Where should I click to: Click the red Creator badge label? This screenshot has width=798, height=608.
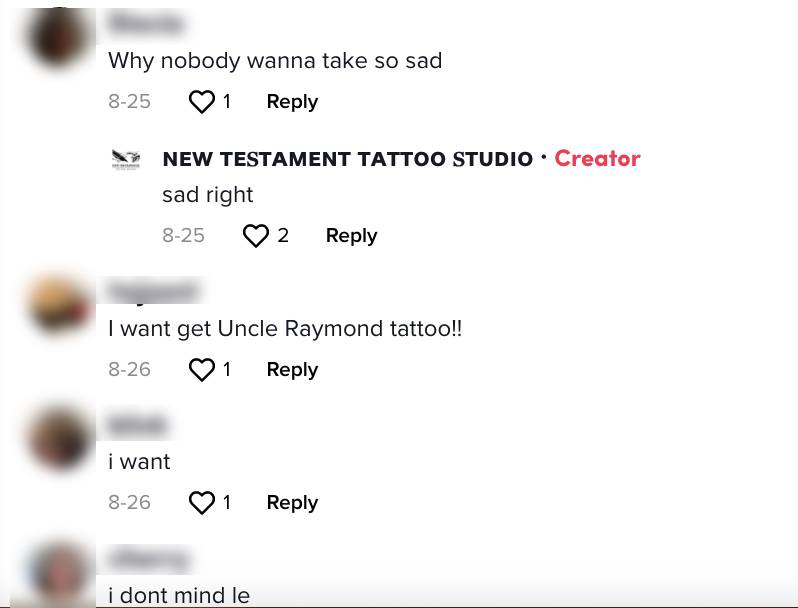[x=597, y=159]
